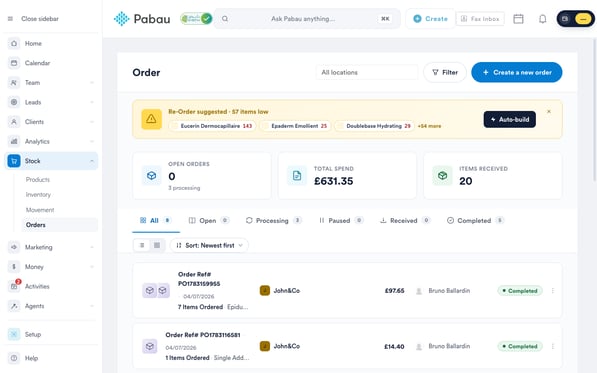The height and width of the screenshot is (373, 597).
Task: Click the Leads icon in sidebar
Action: pos(14,102)
